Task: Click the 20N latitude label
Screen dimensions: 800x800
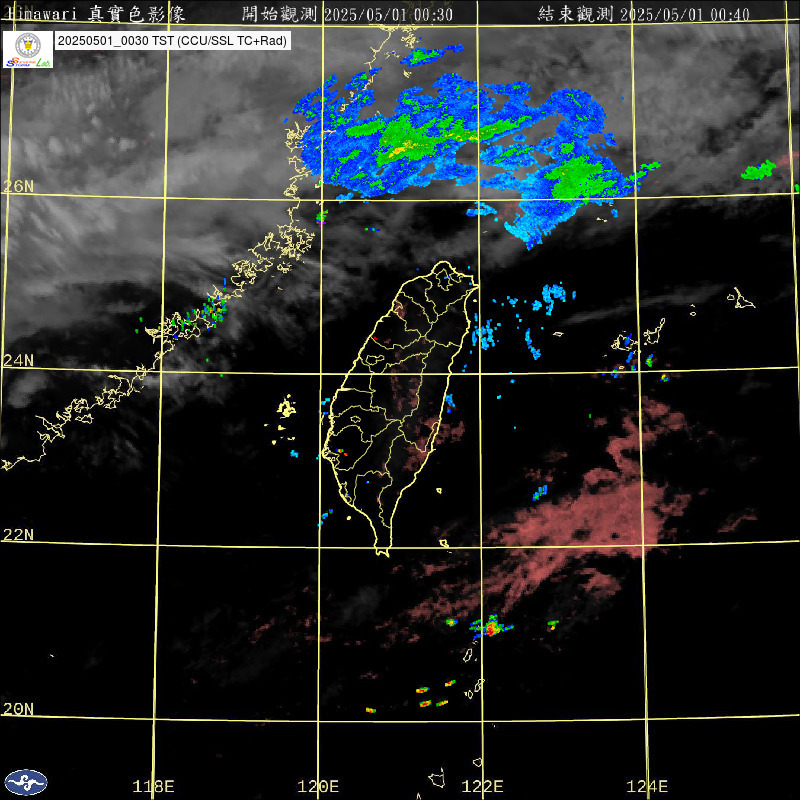Action: [18, 709]
